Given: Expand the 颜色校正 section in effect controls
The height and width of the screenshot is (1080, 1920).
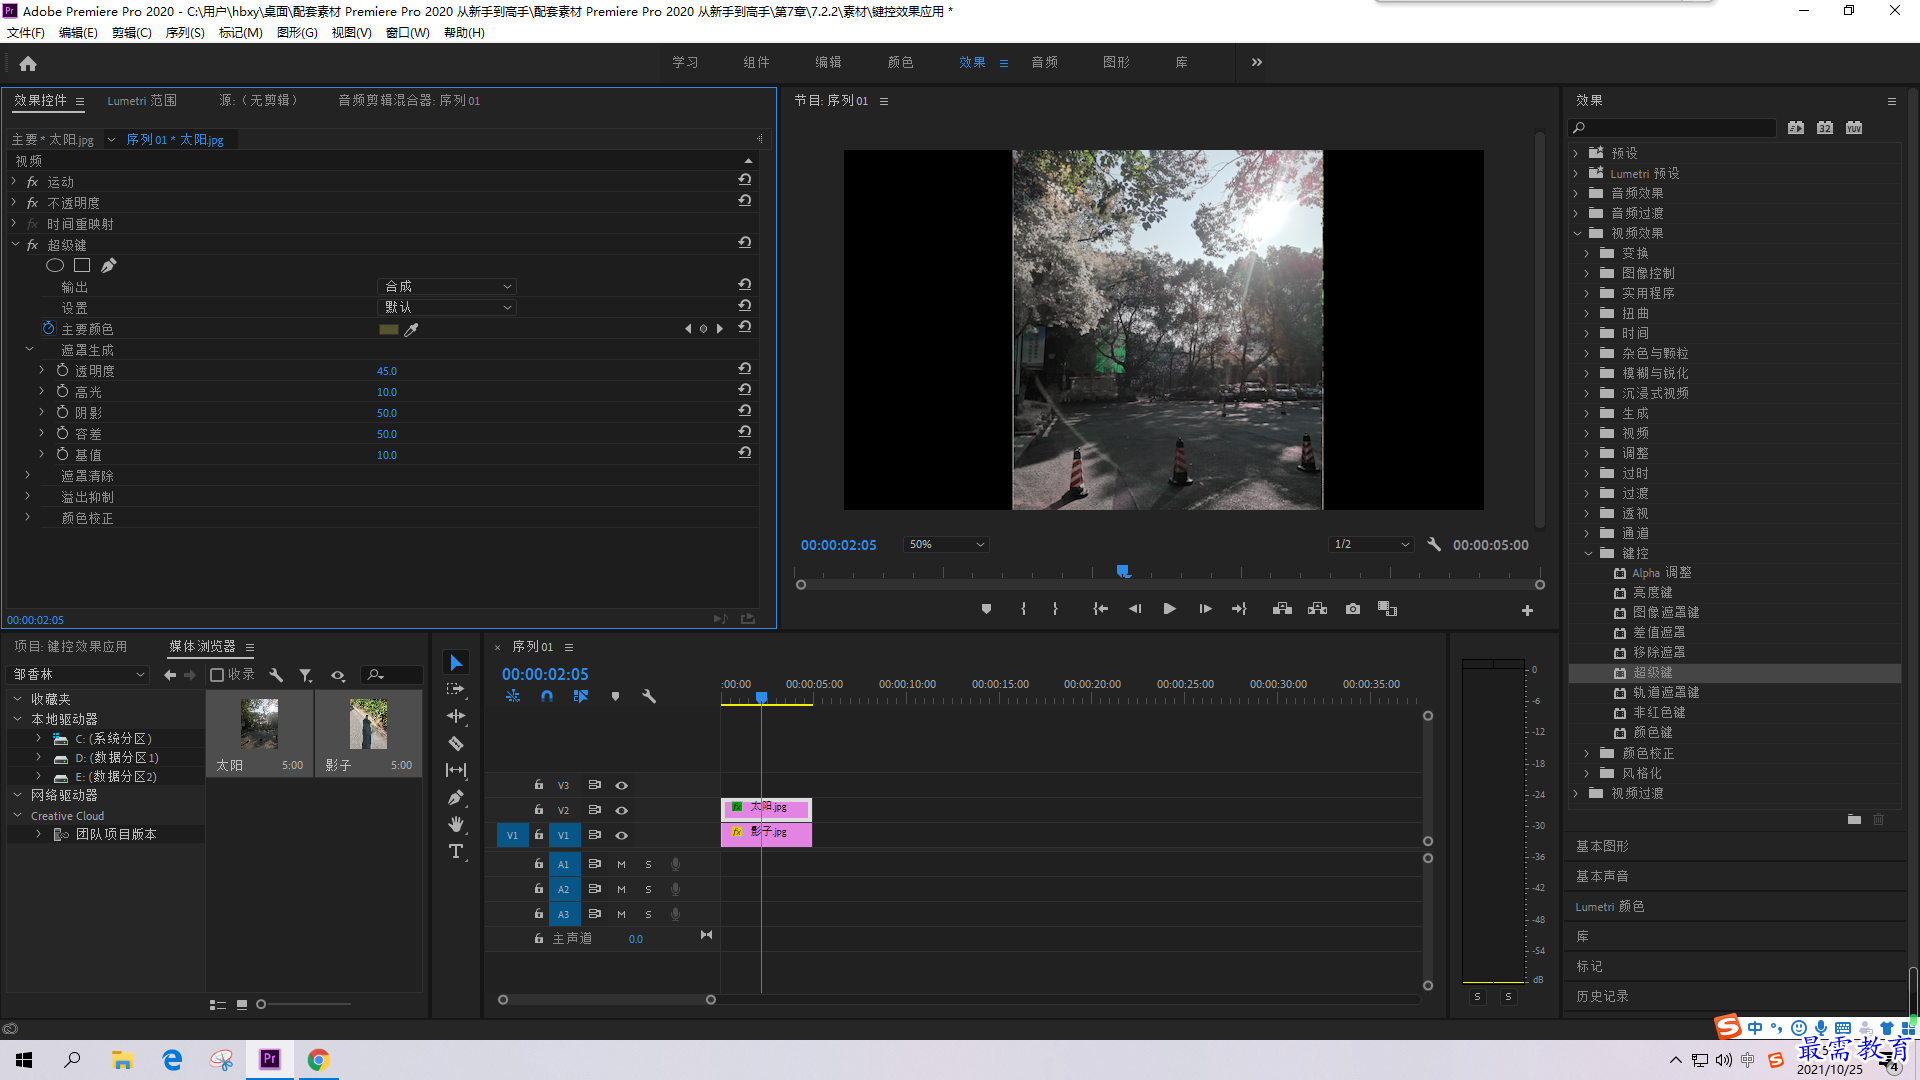Looking at the screenshot, I should coord(28,518).
